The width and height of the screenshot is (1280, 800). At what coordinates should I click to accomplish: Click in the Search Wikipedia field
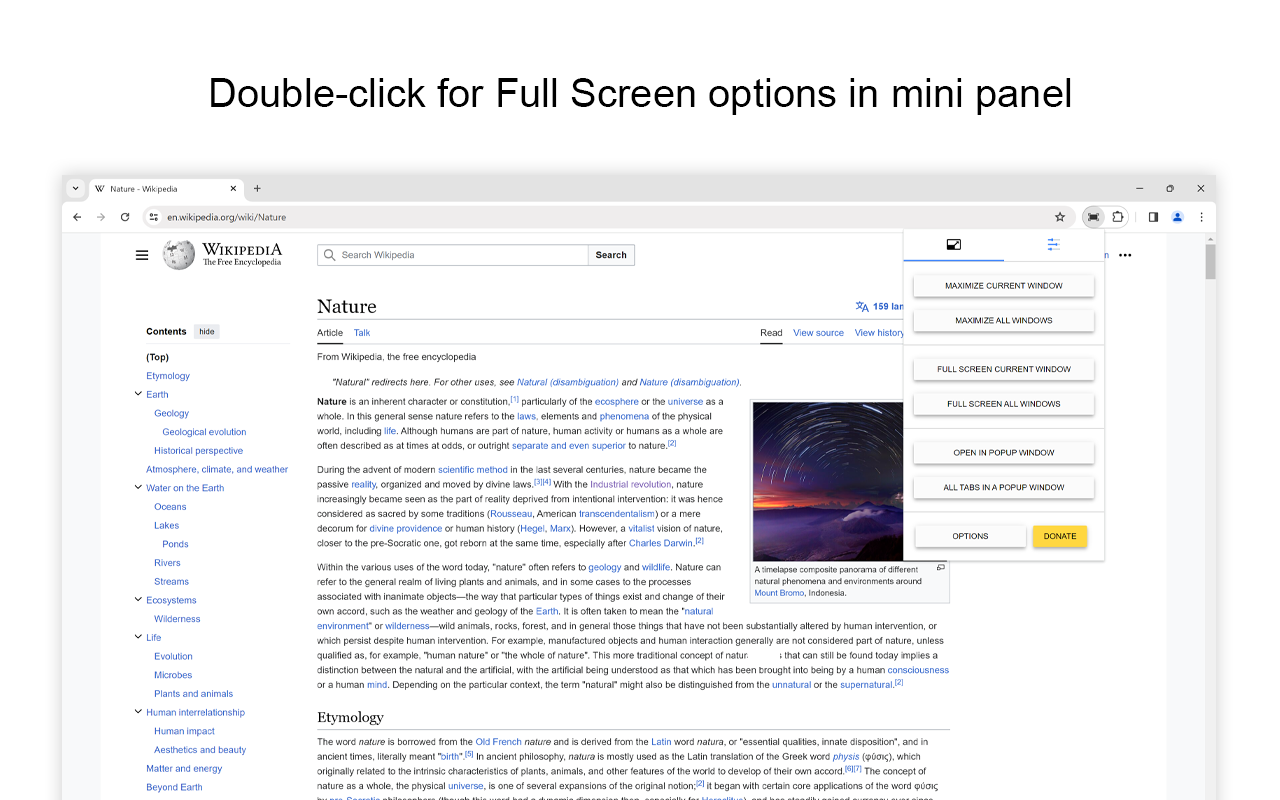(452, 255)
